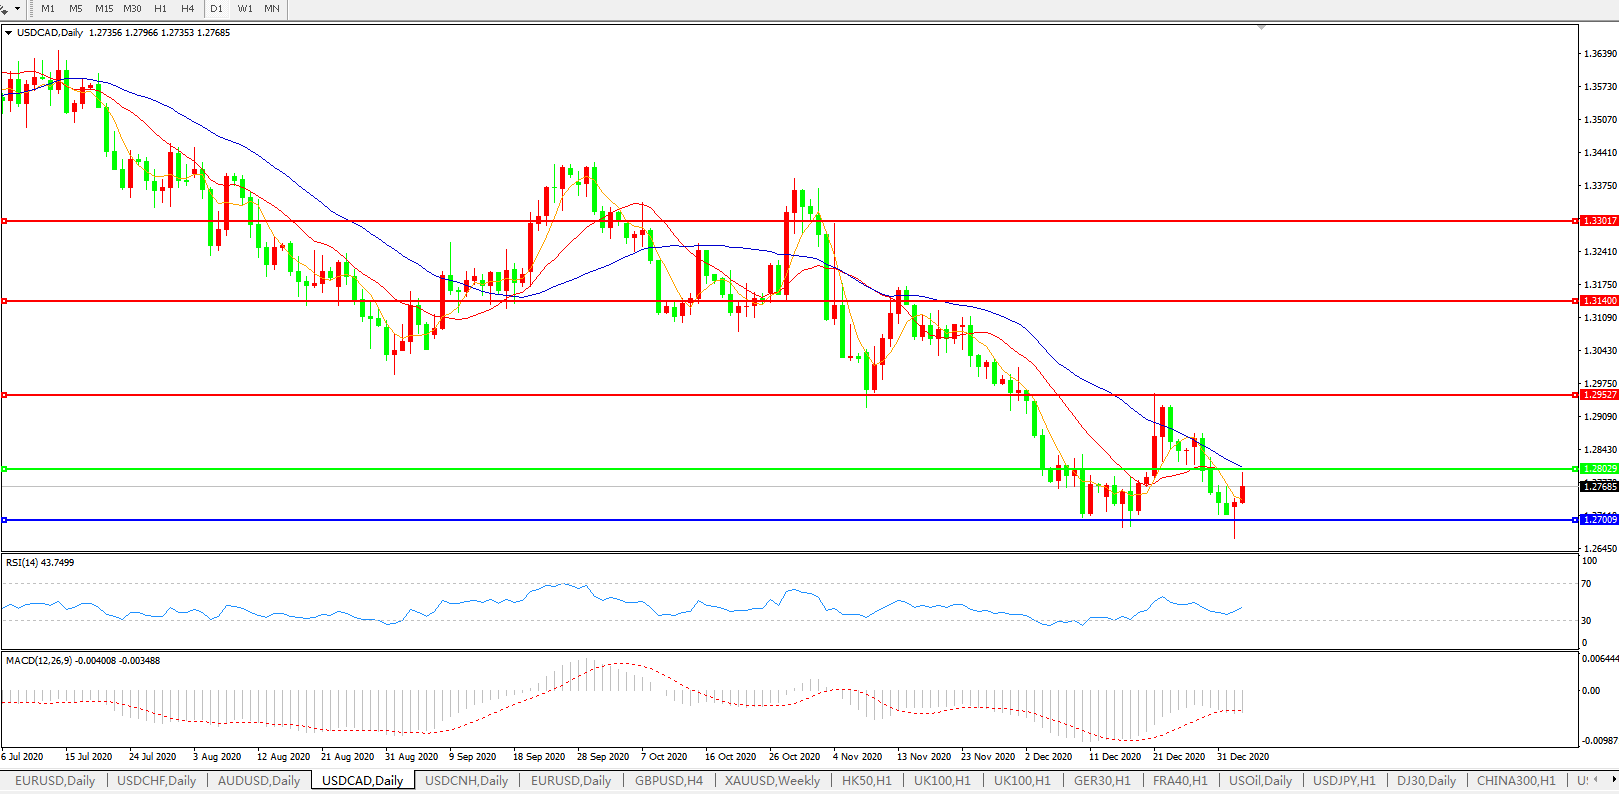Grab the toolbar drag handle before M1
This screenshot has width=1619, height=794.
[x=31, y=9]
